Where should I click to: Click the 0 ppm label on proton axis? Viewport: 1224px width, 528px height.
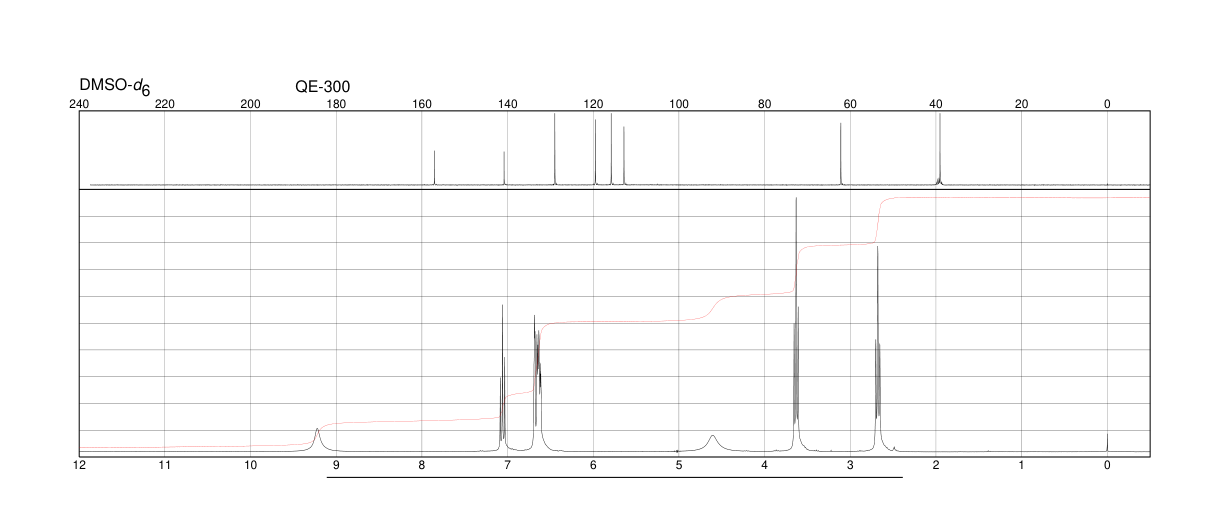tap(1107, 465)
